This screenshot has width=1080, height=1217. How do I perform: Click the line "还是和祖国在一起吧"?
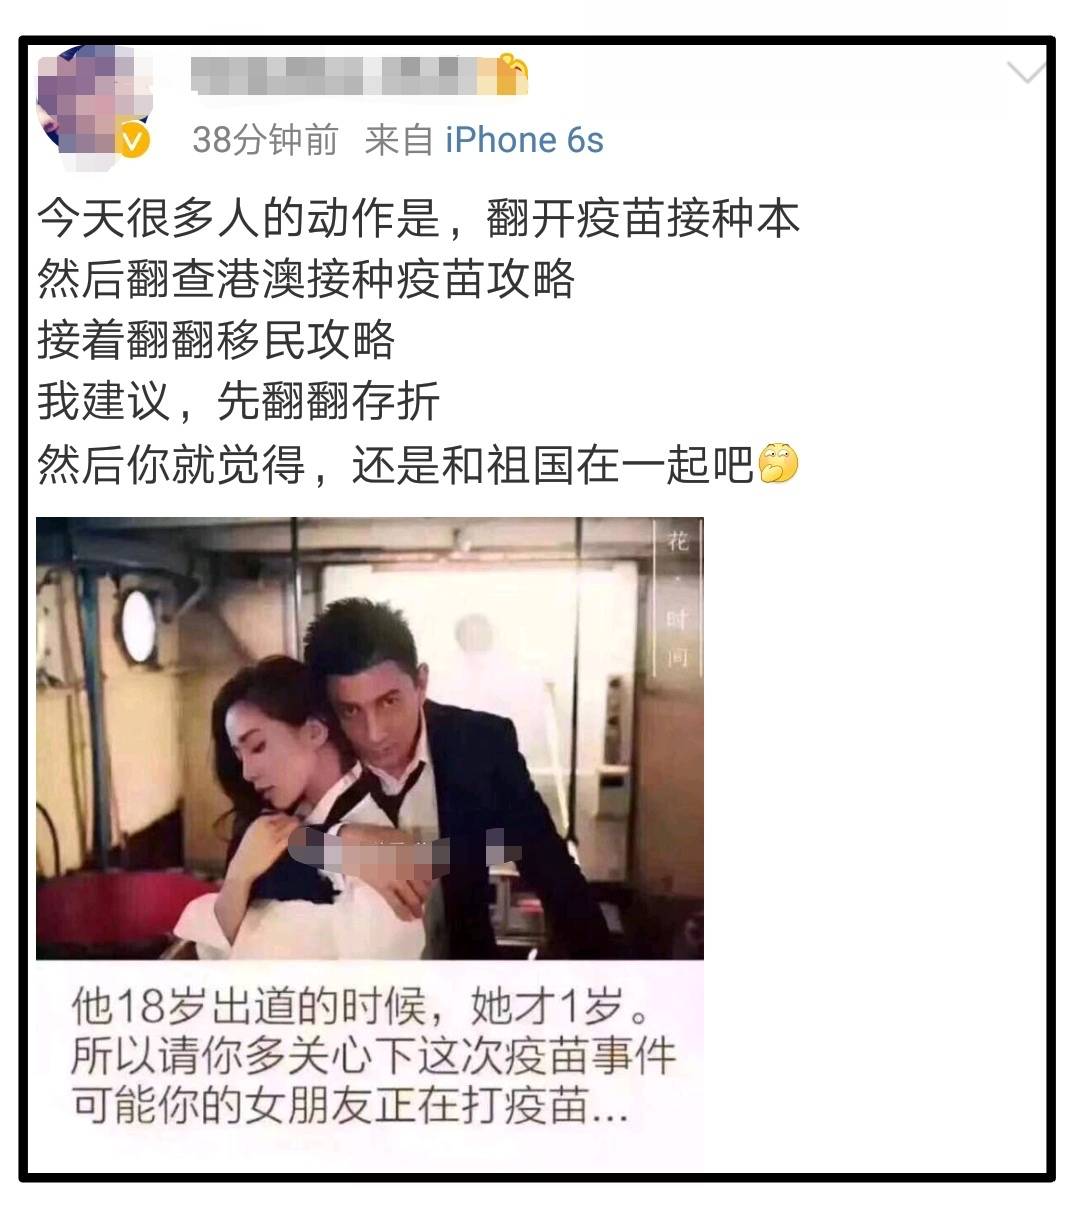pos(553,463)
